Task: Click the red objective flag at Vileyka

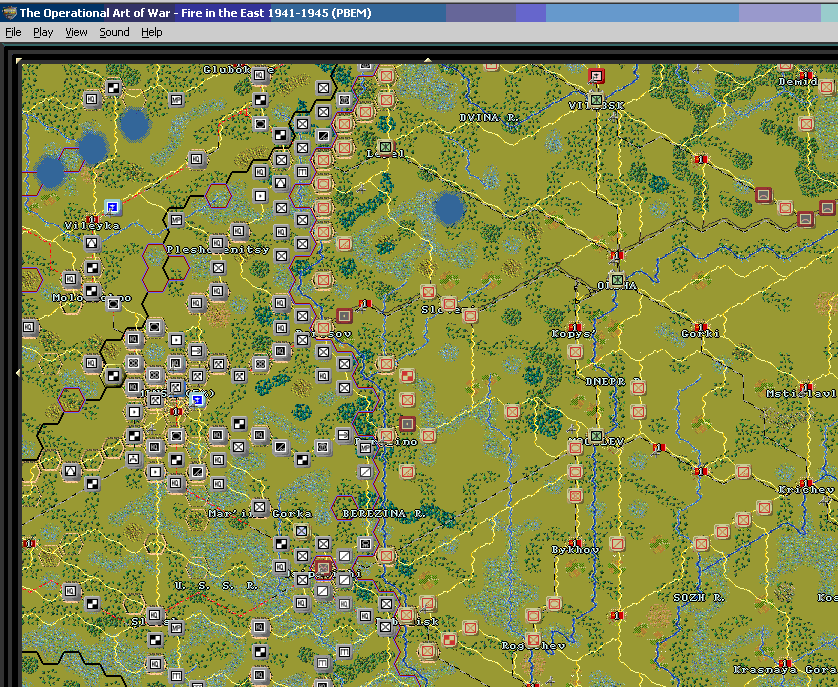Action: 92,219
